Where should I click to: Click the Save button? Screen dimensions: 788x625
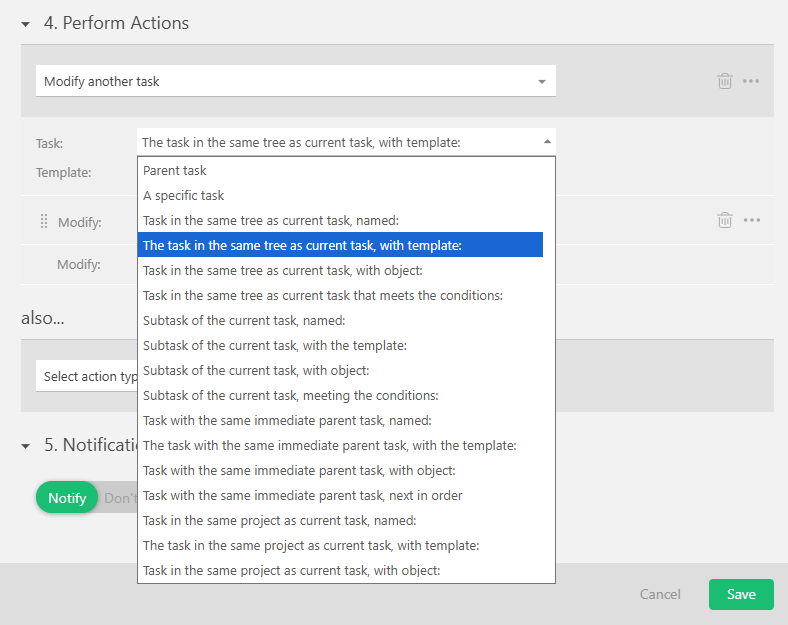741,594
